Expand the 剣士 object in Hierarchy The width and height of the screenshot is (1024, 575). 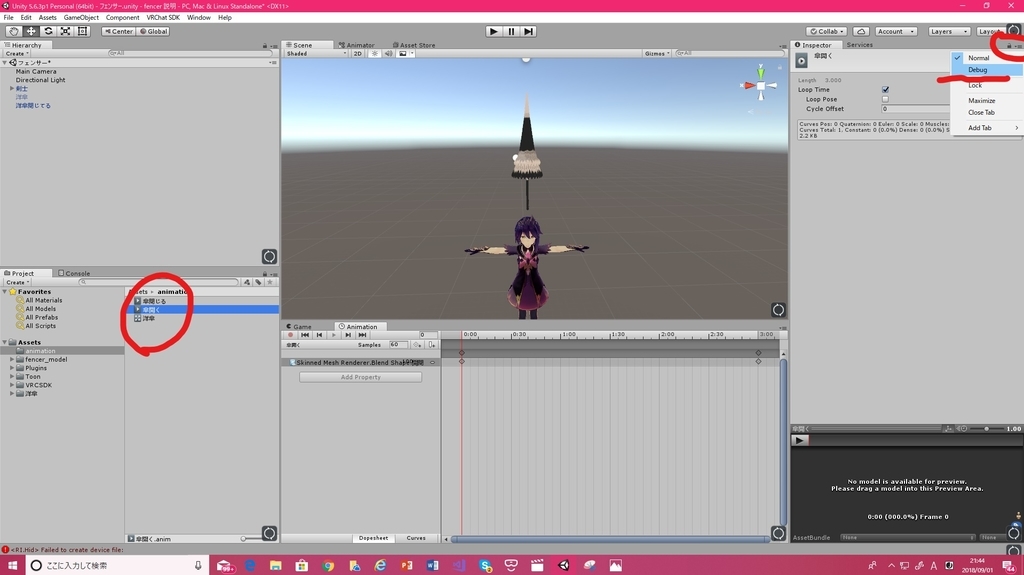pyautogui.click(x=12, y=88)
